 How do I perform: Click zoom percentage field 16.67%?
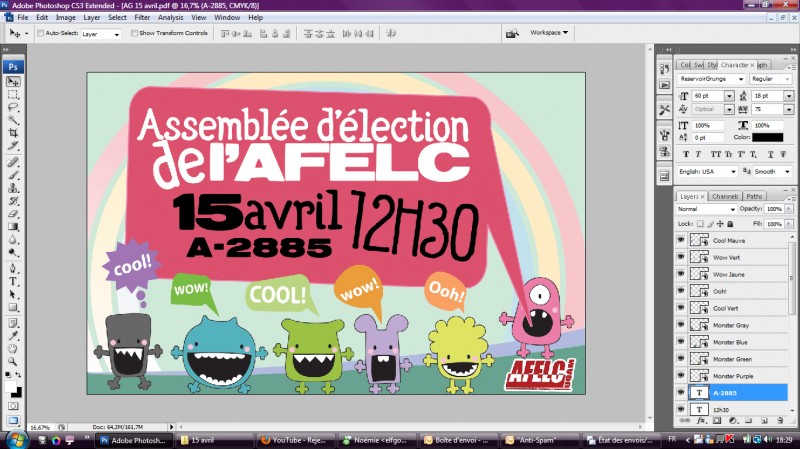coord(40,427)
